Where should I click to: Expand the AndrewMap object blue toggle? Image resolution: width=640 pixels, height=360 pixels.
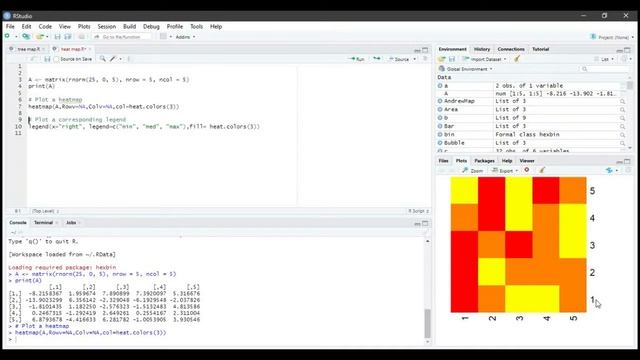click(440, 101)
